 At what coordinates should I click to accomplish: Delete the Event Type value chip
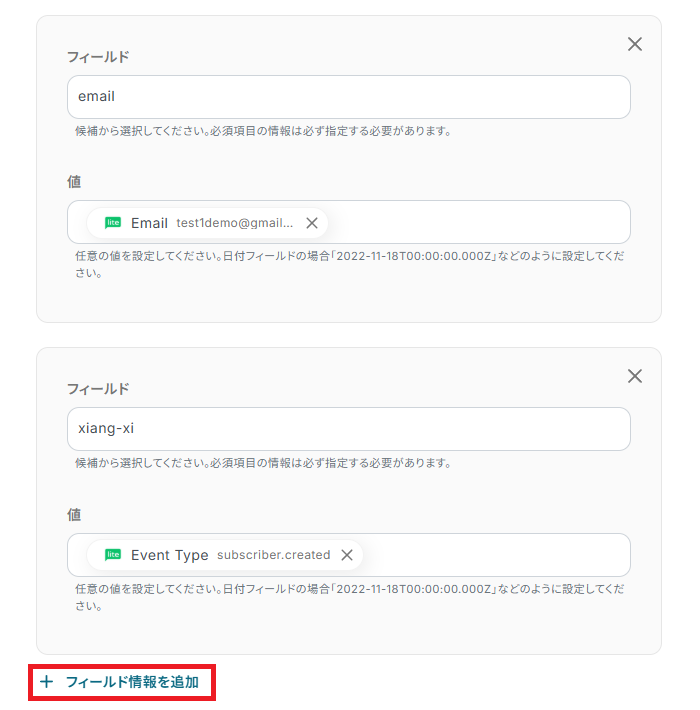click(347, 555)
